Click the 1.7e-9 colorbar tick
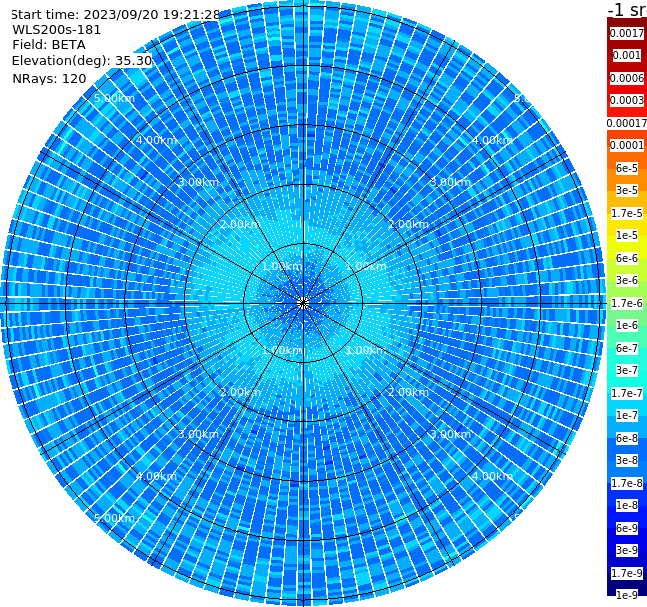Viewport: 647px width, 607px height. pyautogui.click(x=627, y=573)
